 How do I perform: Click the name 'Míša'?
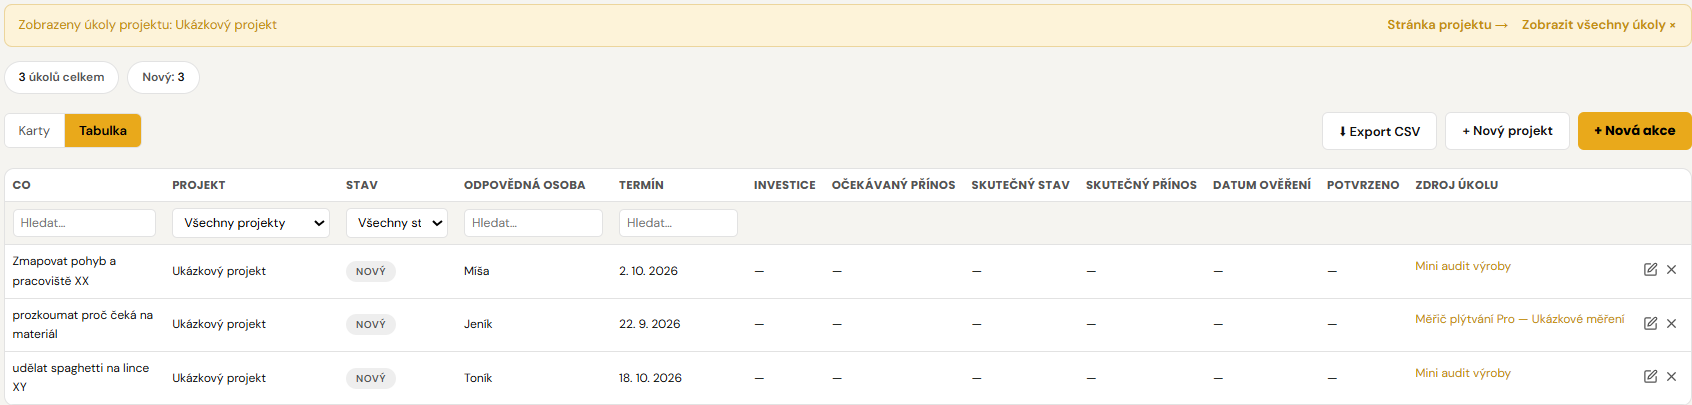point(477,271)
